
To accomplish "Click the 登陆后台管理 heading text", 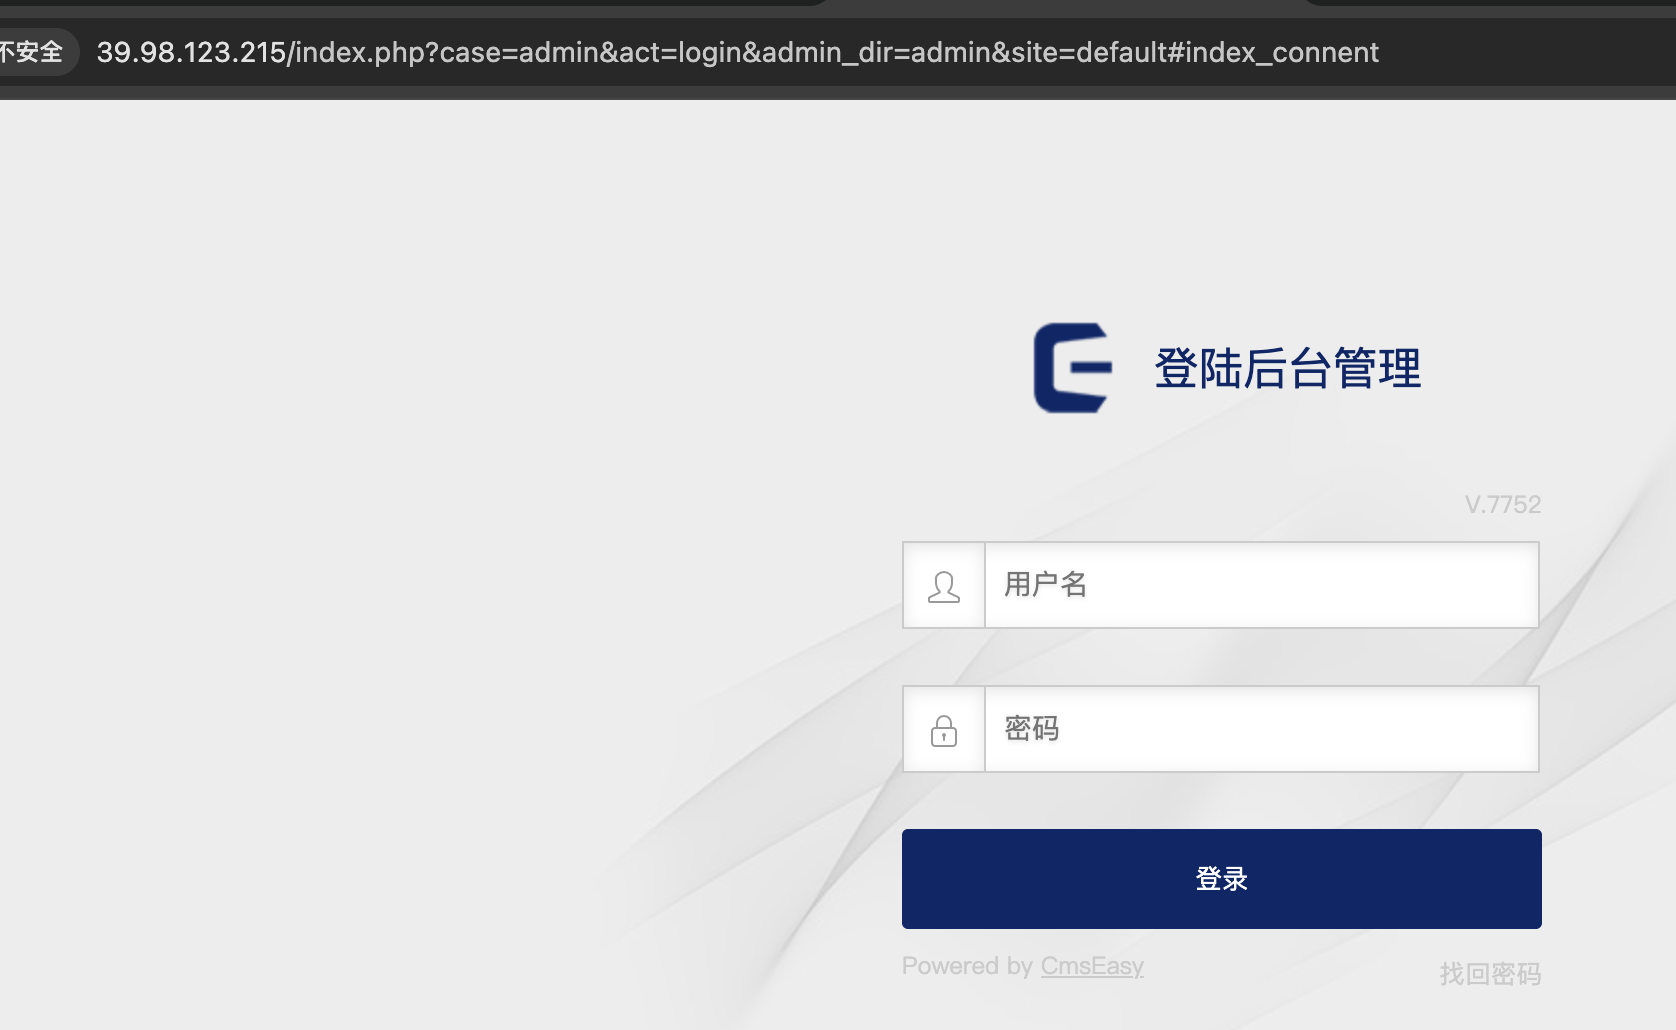I will (x=1287, y=368).
